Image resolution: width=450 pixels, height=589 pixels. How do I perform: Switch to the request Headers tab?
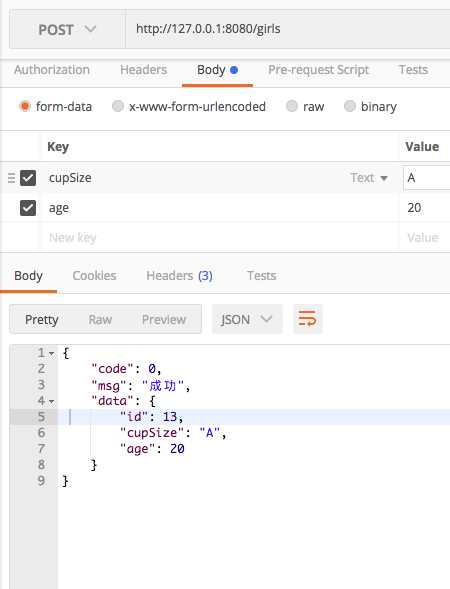pos(143,70)
